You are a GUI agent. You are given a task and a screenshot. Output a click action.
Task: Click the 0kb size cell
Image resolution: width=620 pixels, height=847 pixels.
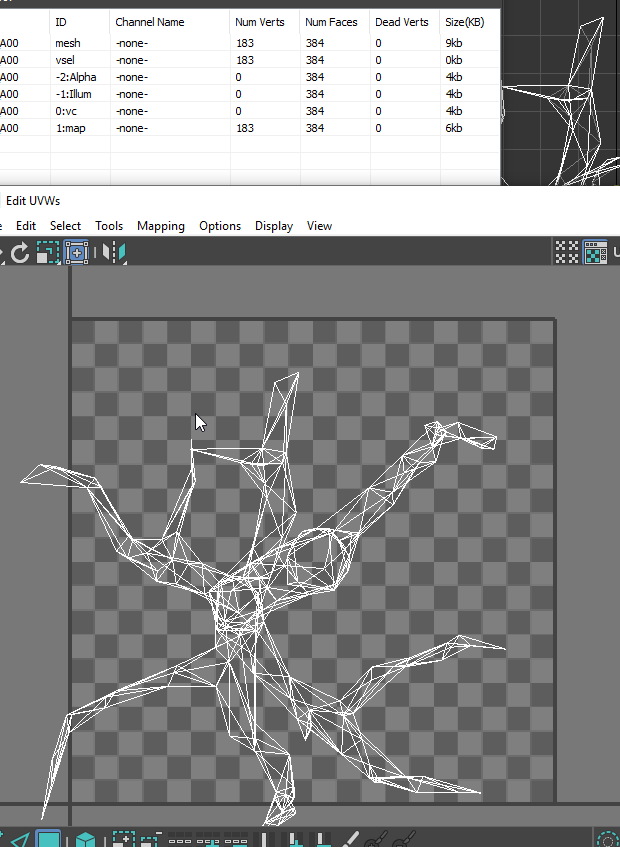click(x=470, y=60)
